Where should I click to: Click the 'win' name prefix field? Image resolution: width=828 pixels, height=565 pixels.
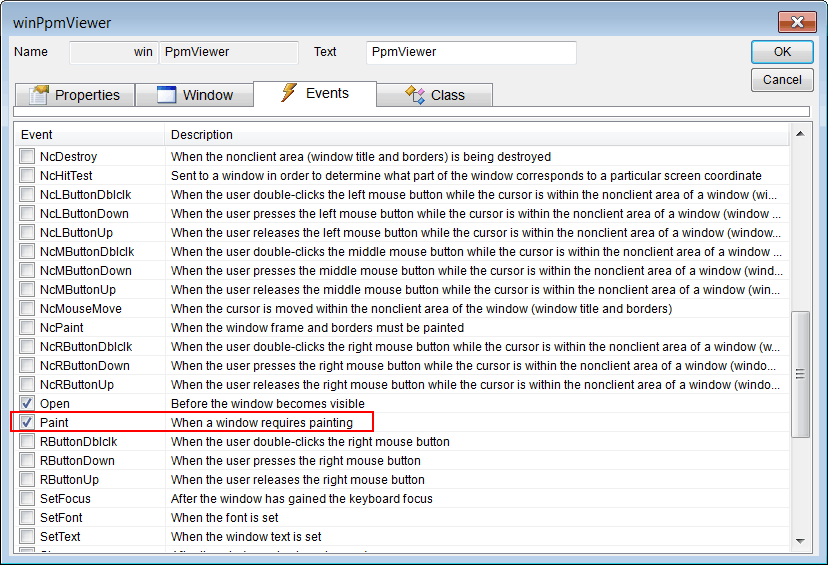pos(114,52)
